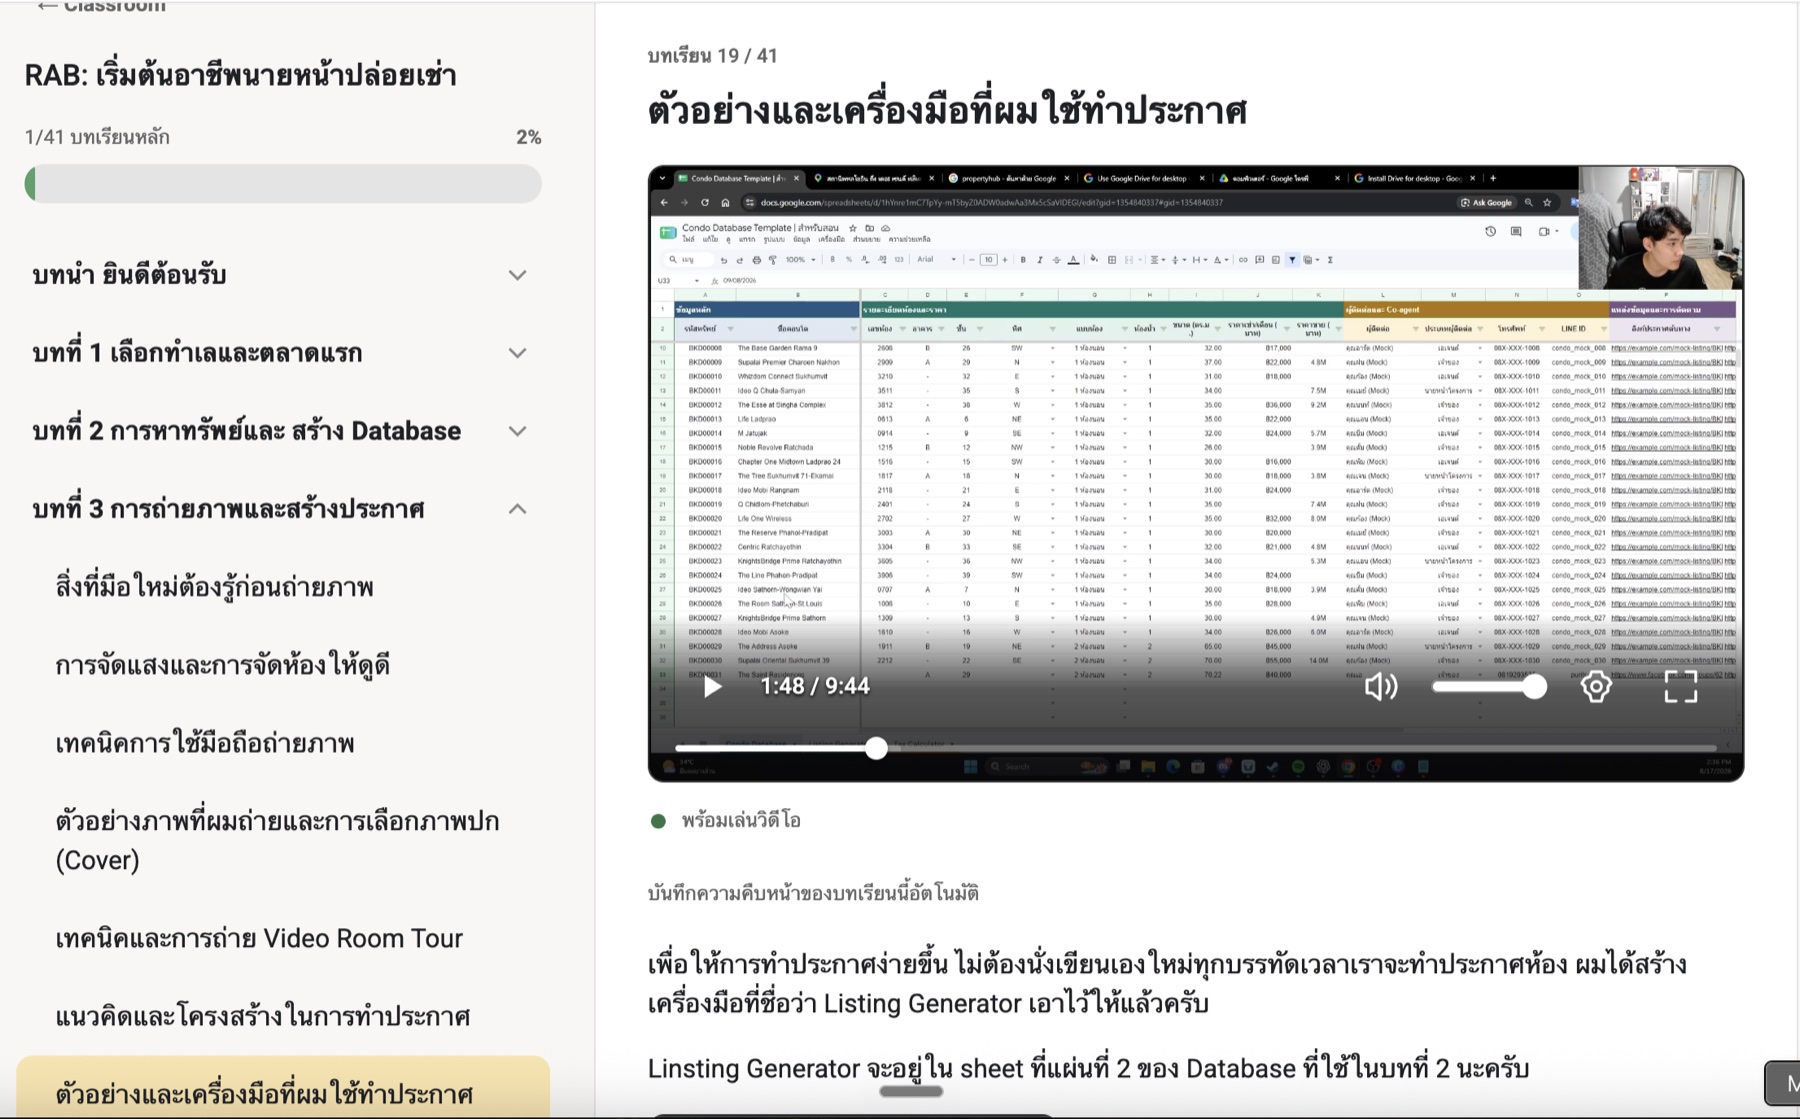Image resolution: width=1800 pixels, height=1119 pixels.
Task: Adjust the video volume slider
Action: point(1489,687)
